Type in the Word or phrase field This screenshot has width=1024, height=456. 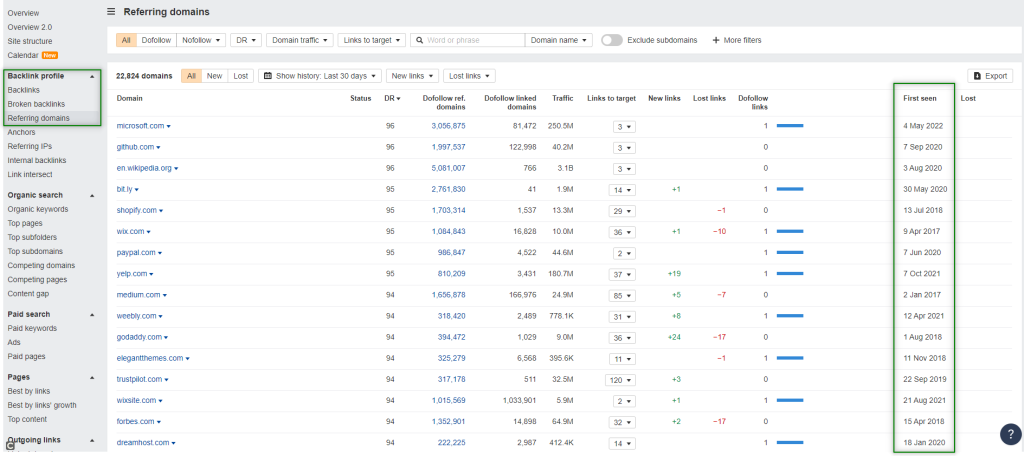coord(473,40)
